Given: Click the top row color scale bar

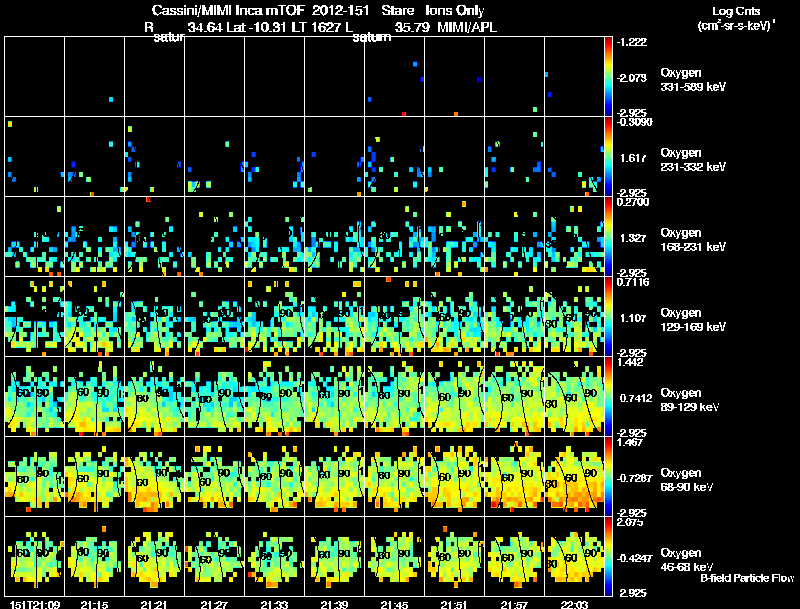Looking at the screenshot, I should click(x=608, y=77).
